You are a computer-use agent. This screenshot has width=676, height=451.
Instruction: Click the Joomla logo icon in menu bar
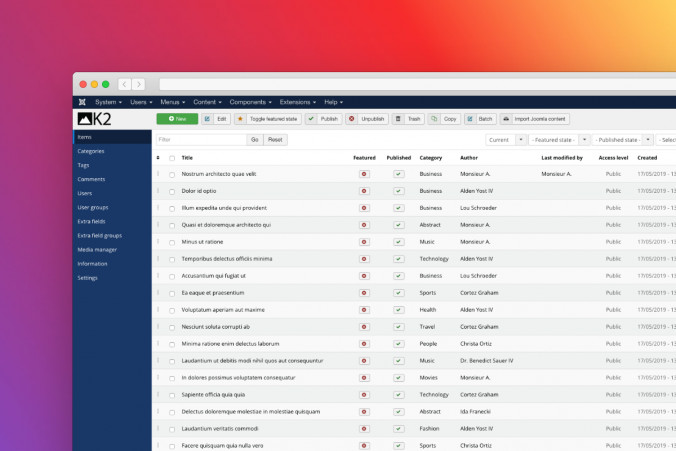[x=82, y=102]
